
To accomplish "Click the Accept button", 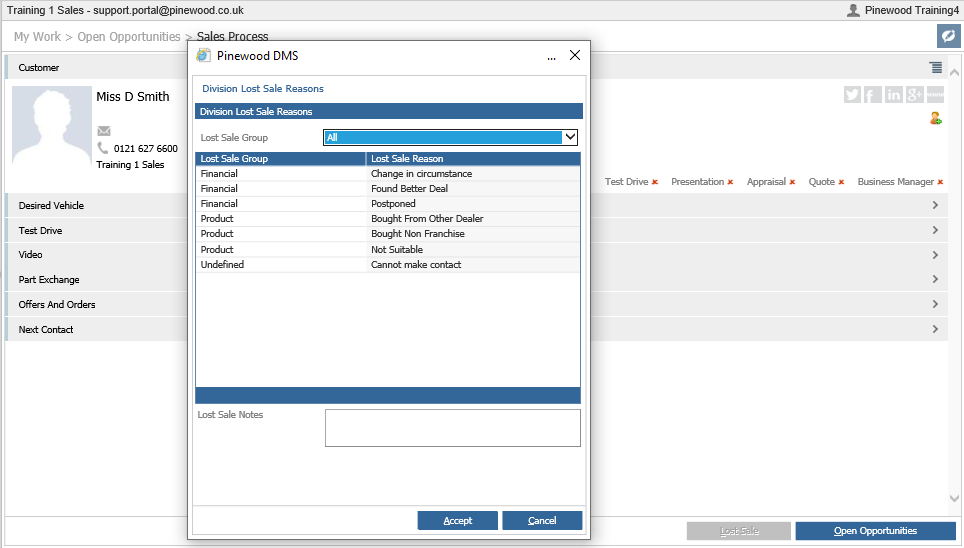I will 457,520.
